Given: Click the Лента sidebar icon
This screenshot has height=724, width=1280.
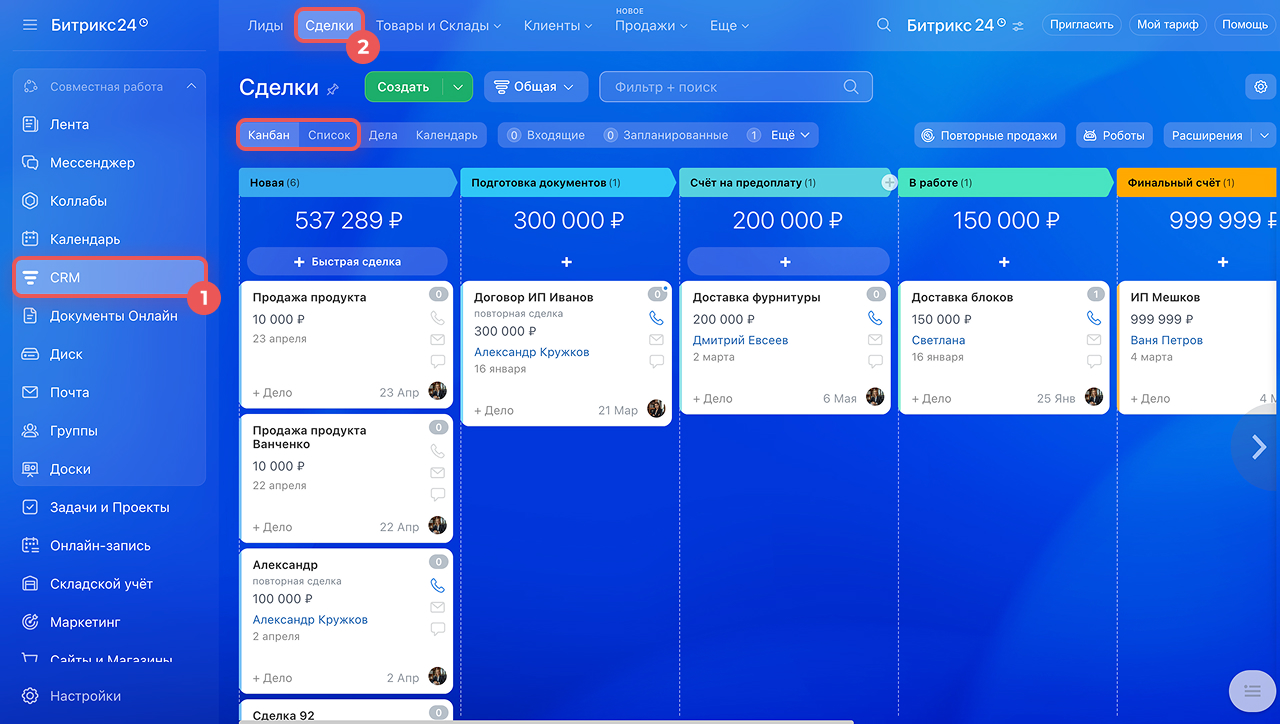Looking at the screenshot, I should 30,124.
